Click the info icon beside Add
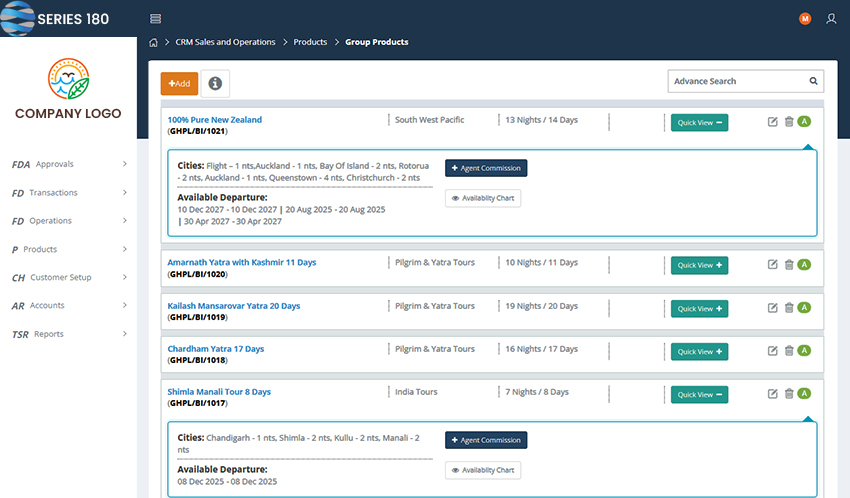Screen dimensions: 850x498 coord(215,84)
